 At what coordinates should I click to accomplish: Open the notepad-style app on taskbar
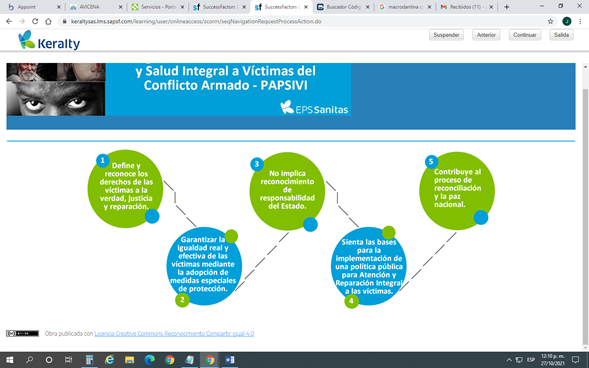(190, 360)
